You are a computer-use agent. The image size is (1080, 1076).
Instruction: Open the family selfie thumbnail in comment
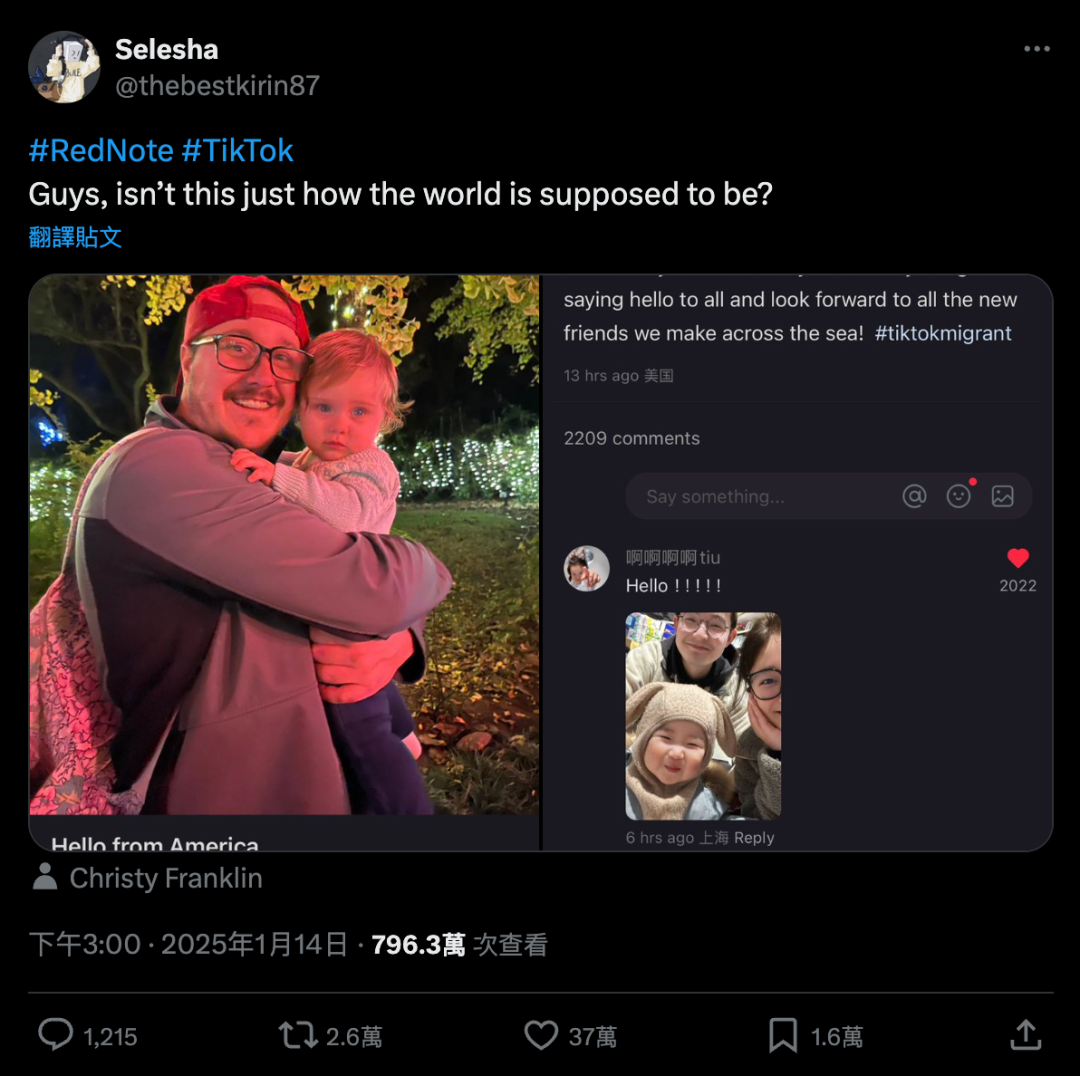703,716
